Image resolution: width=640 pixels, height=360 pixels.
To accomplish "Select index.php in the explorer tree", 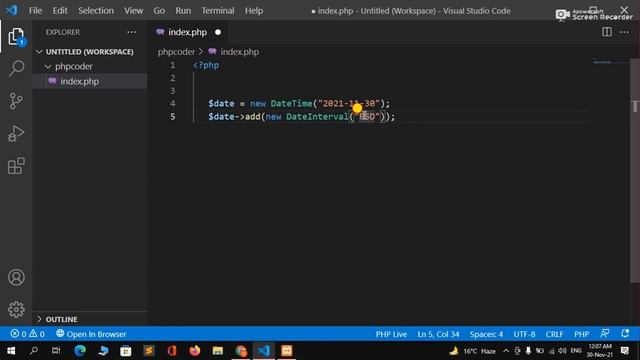I will pos(90,81).
